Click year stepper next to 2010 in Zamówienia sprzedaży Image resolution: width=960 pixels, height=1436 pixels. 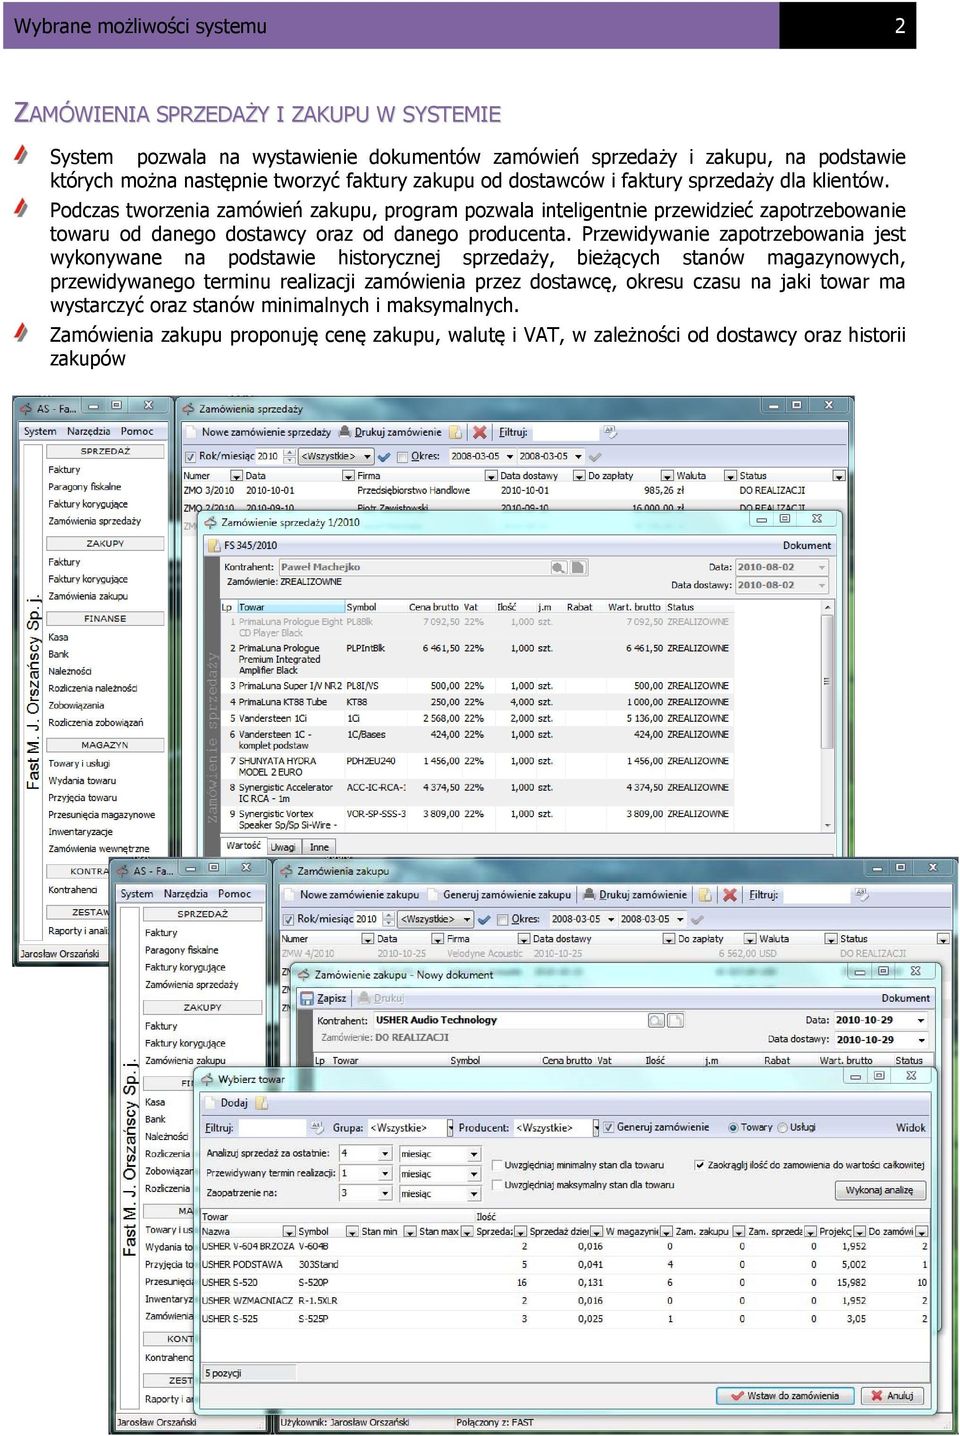[290, 456]
